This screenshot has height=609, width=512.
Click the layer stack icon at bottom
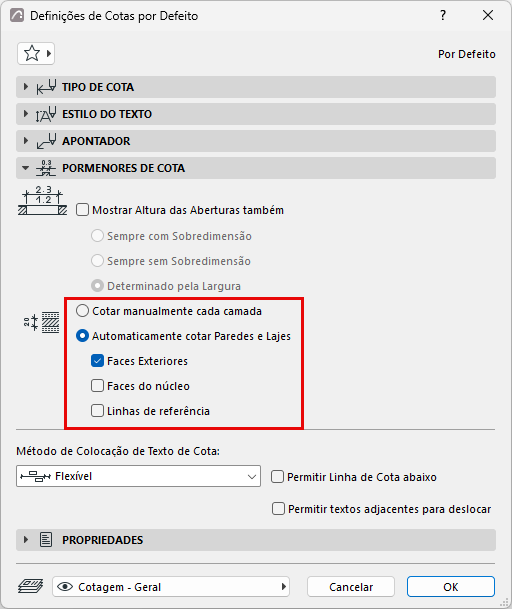[x=31, y=586]
